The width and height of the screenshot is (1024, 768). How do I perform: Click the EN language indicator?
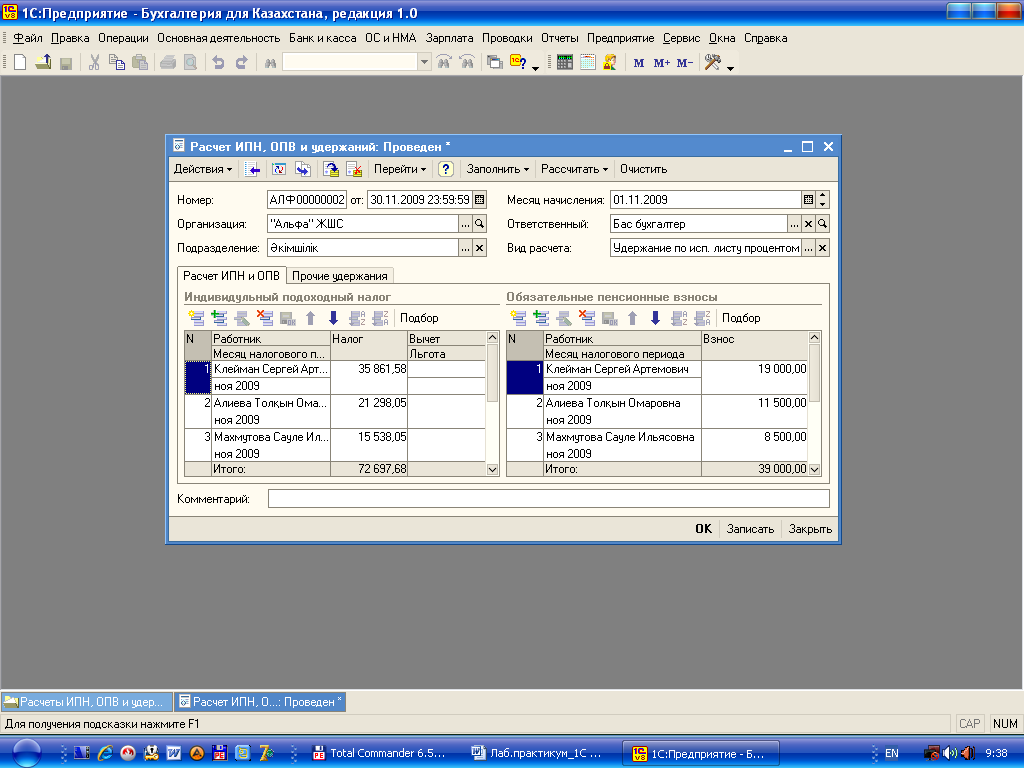(891, 753)
